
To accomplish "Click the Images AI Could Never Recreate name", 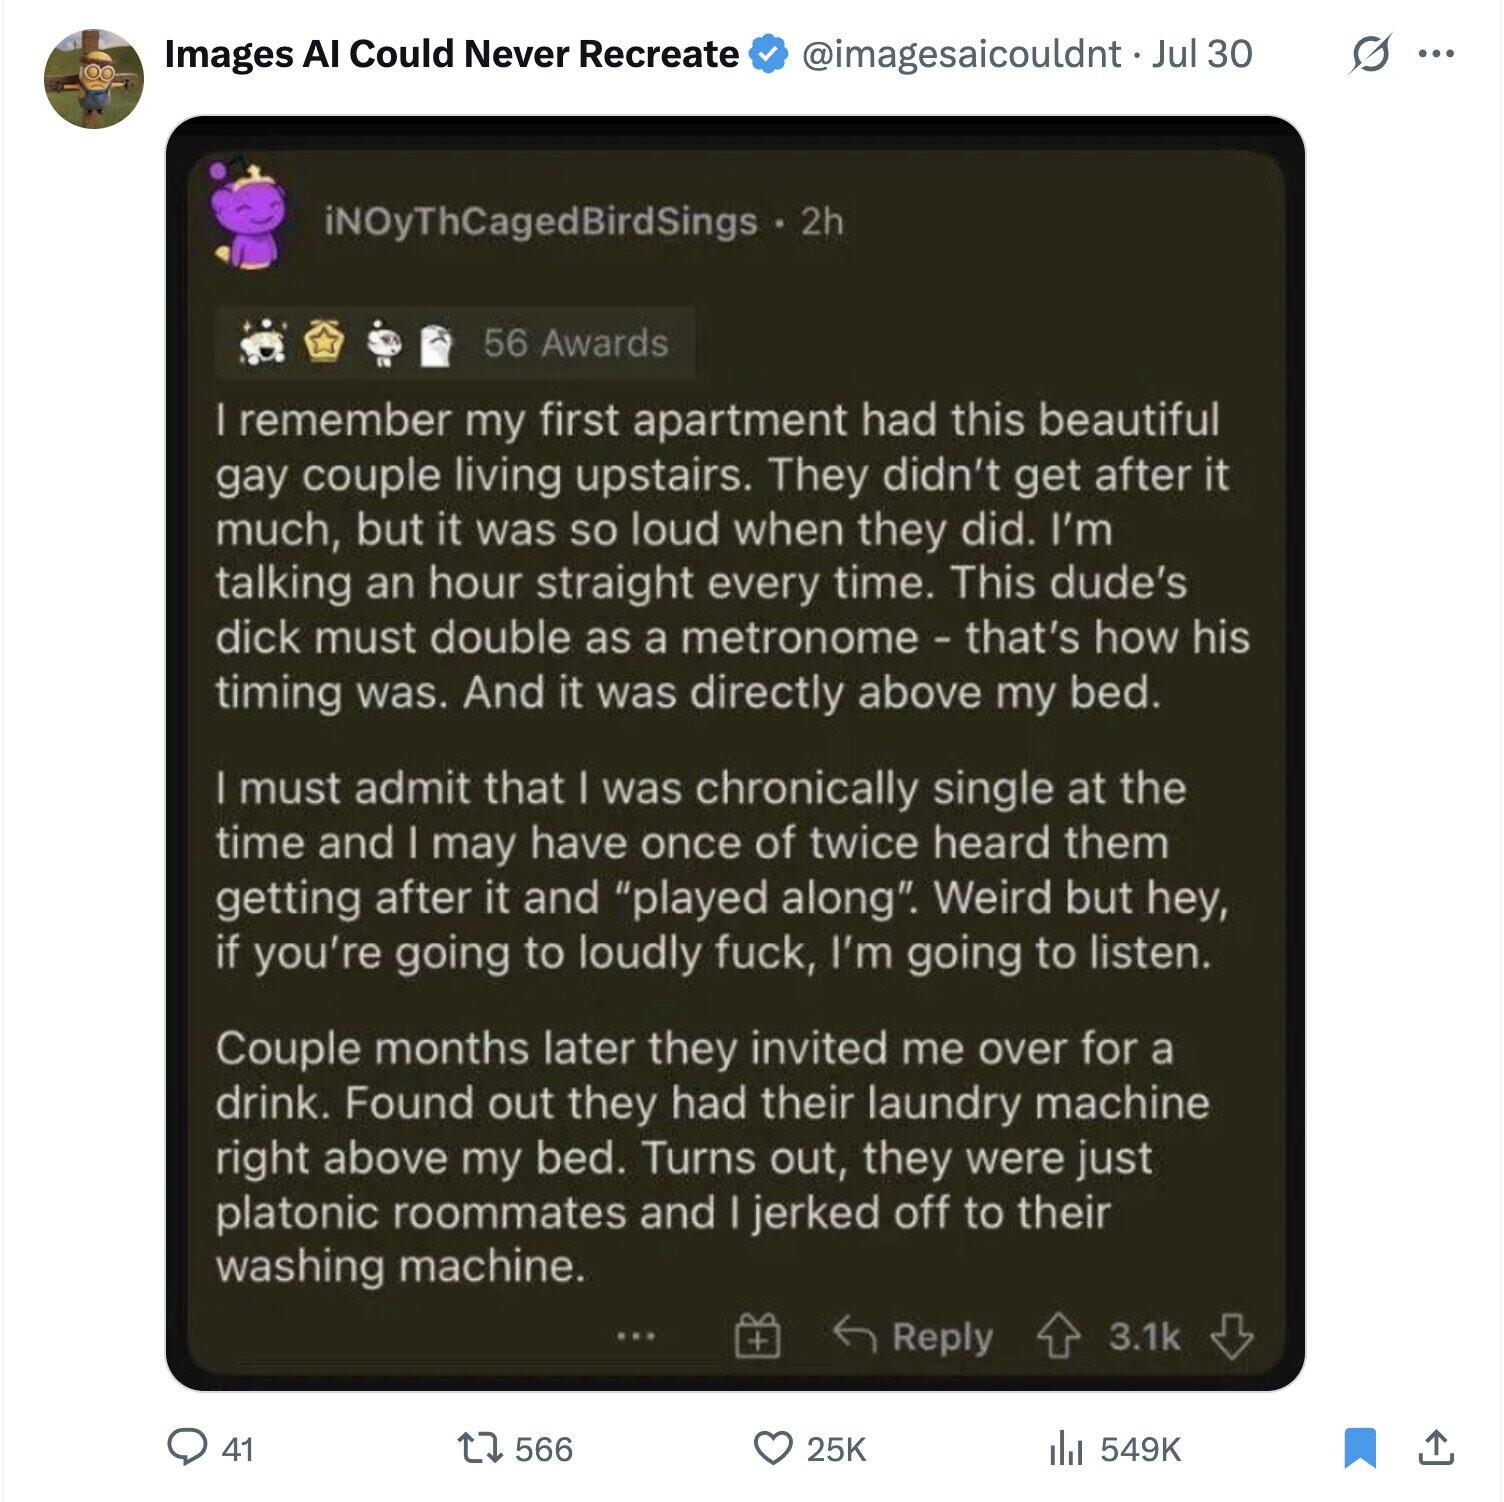I will point(451,54).
